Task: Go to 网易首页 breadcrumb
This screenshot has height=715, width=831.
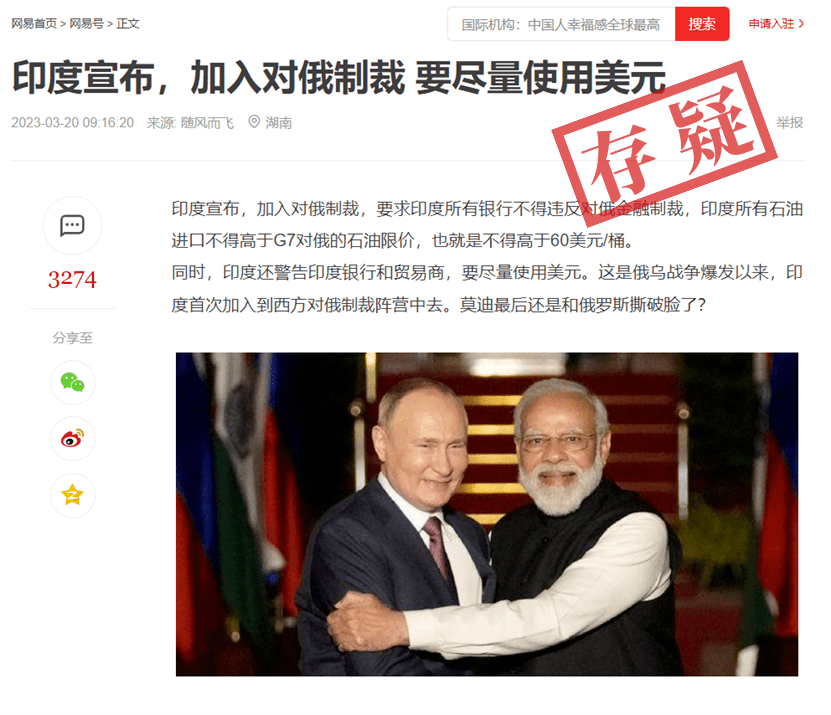Action: (x=34, y=23)
